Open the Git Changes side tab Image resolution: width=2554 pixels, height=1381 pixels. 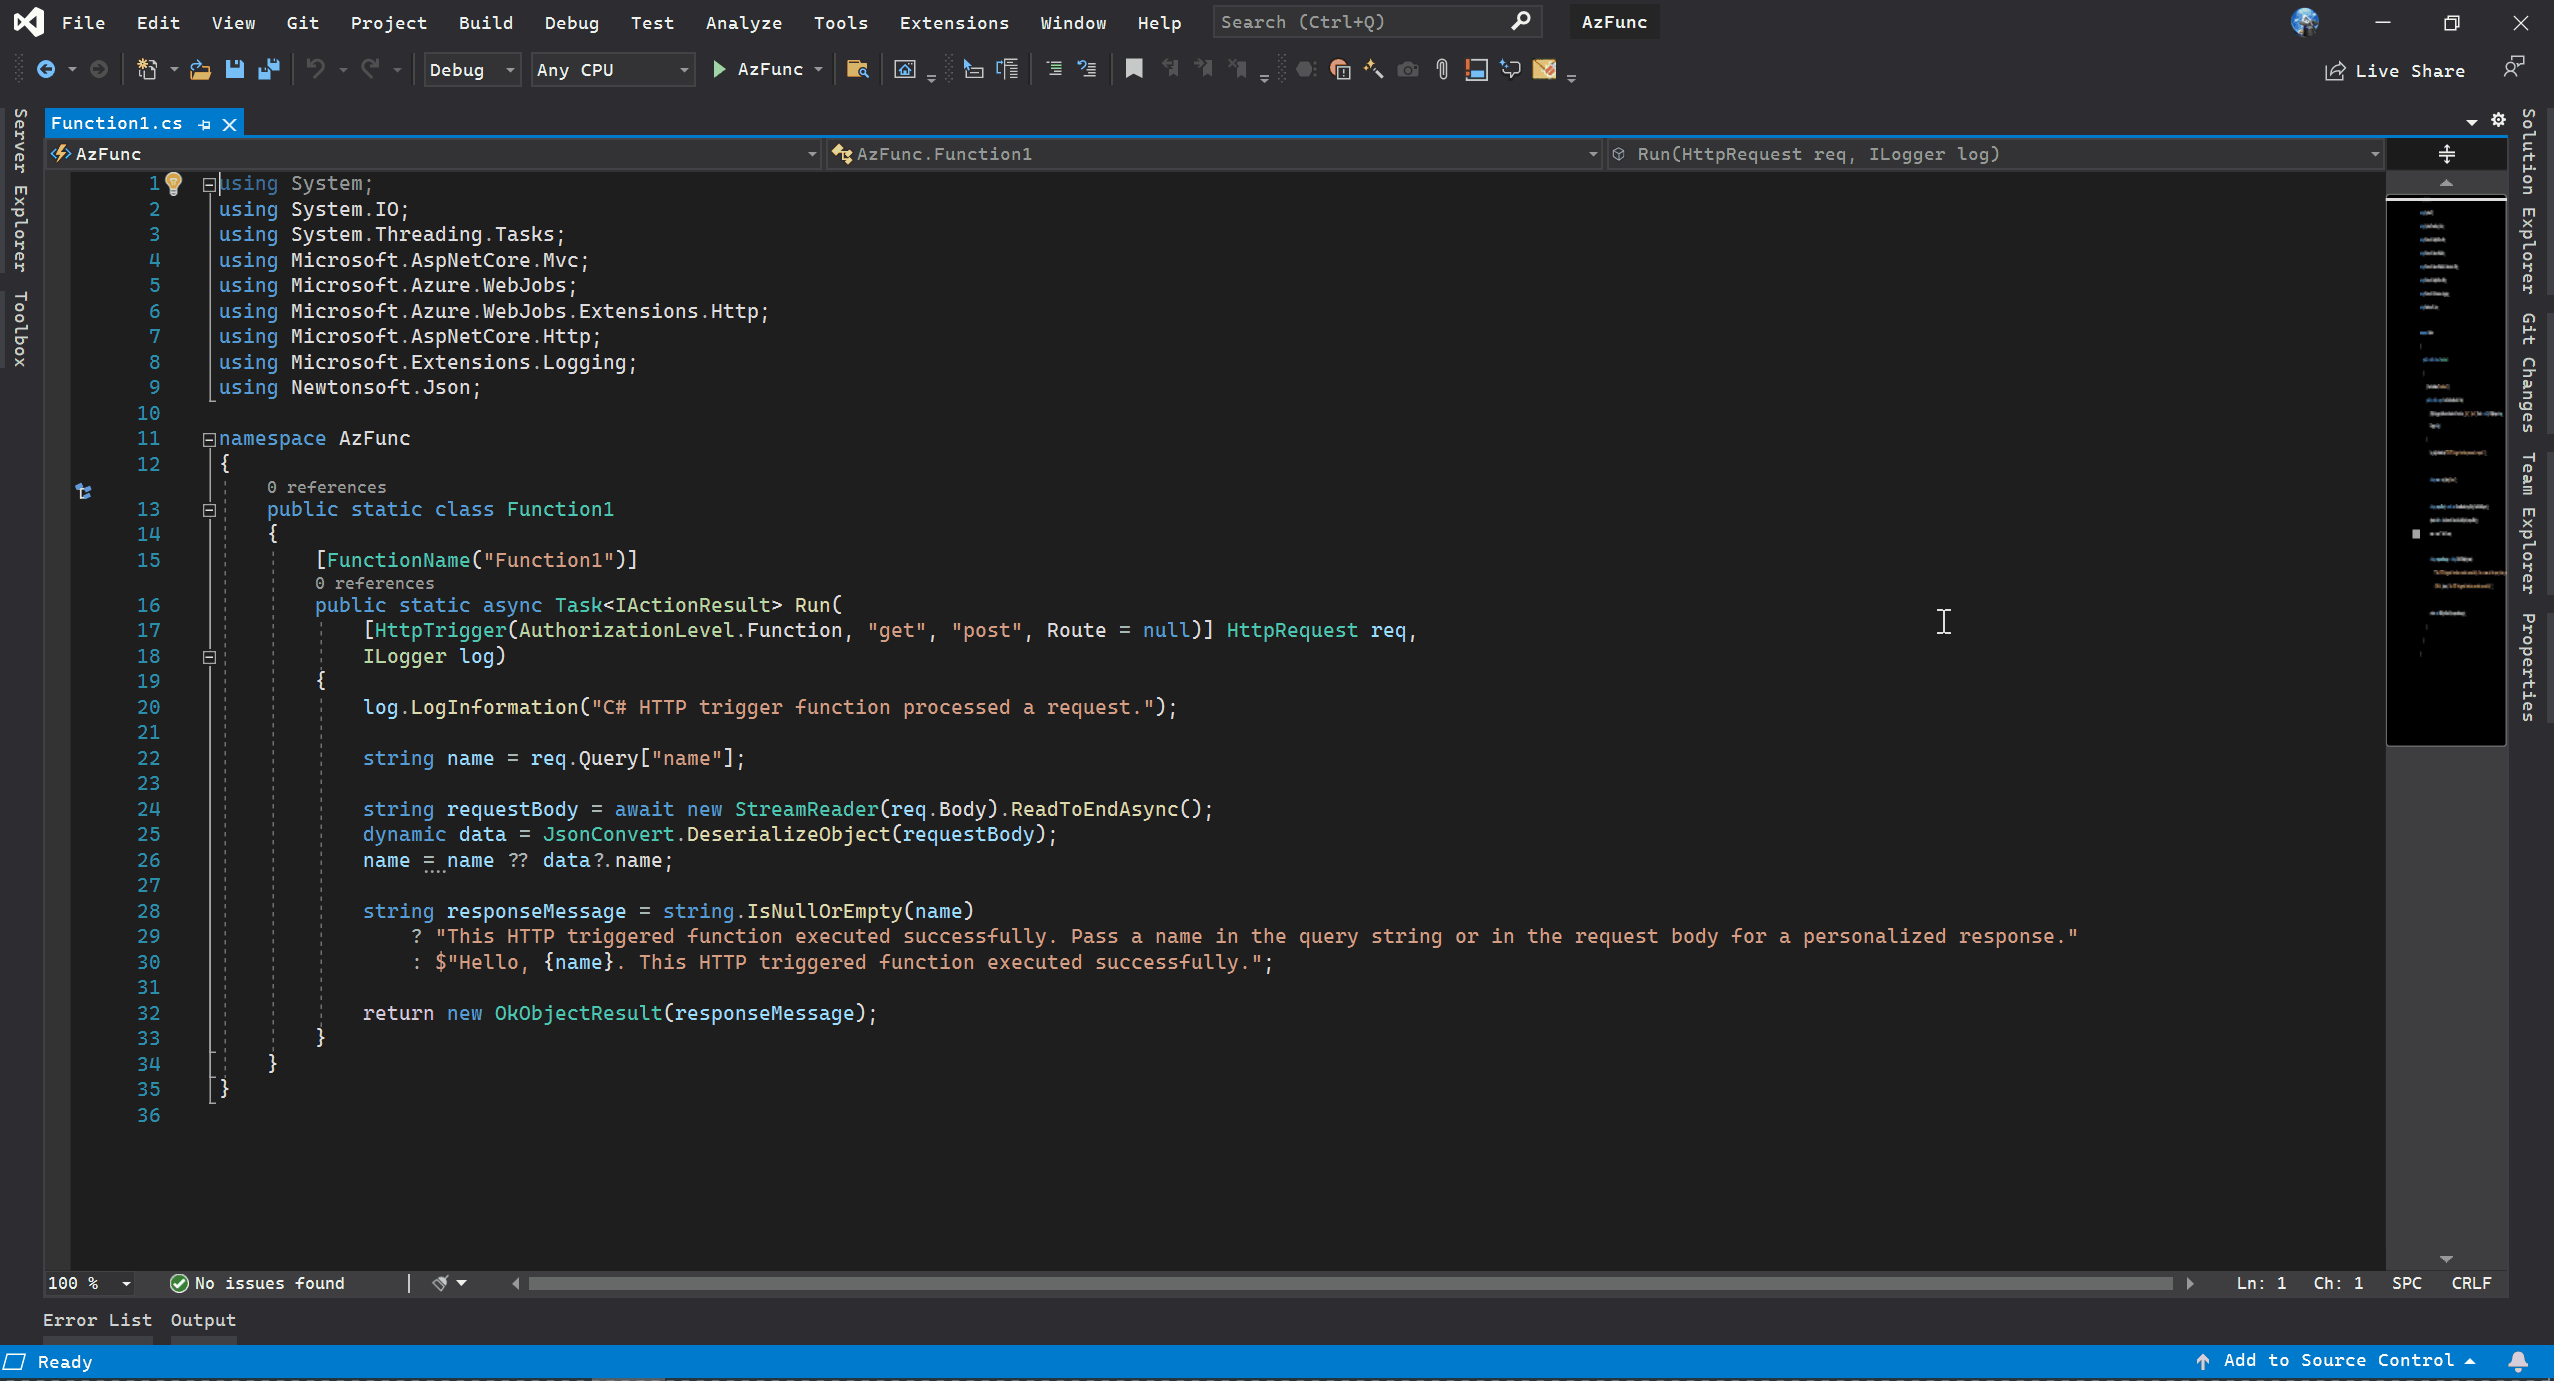click(2528, 373)
